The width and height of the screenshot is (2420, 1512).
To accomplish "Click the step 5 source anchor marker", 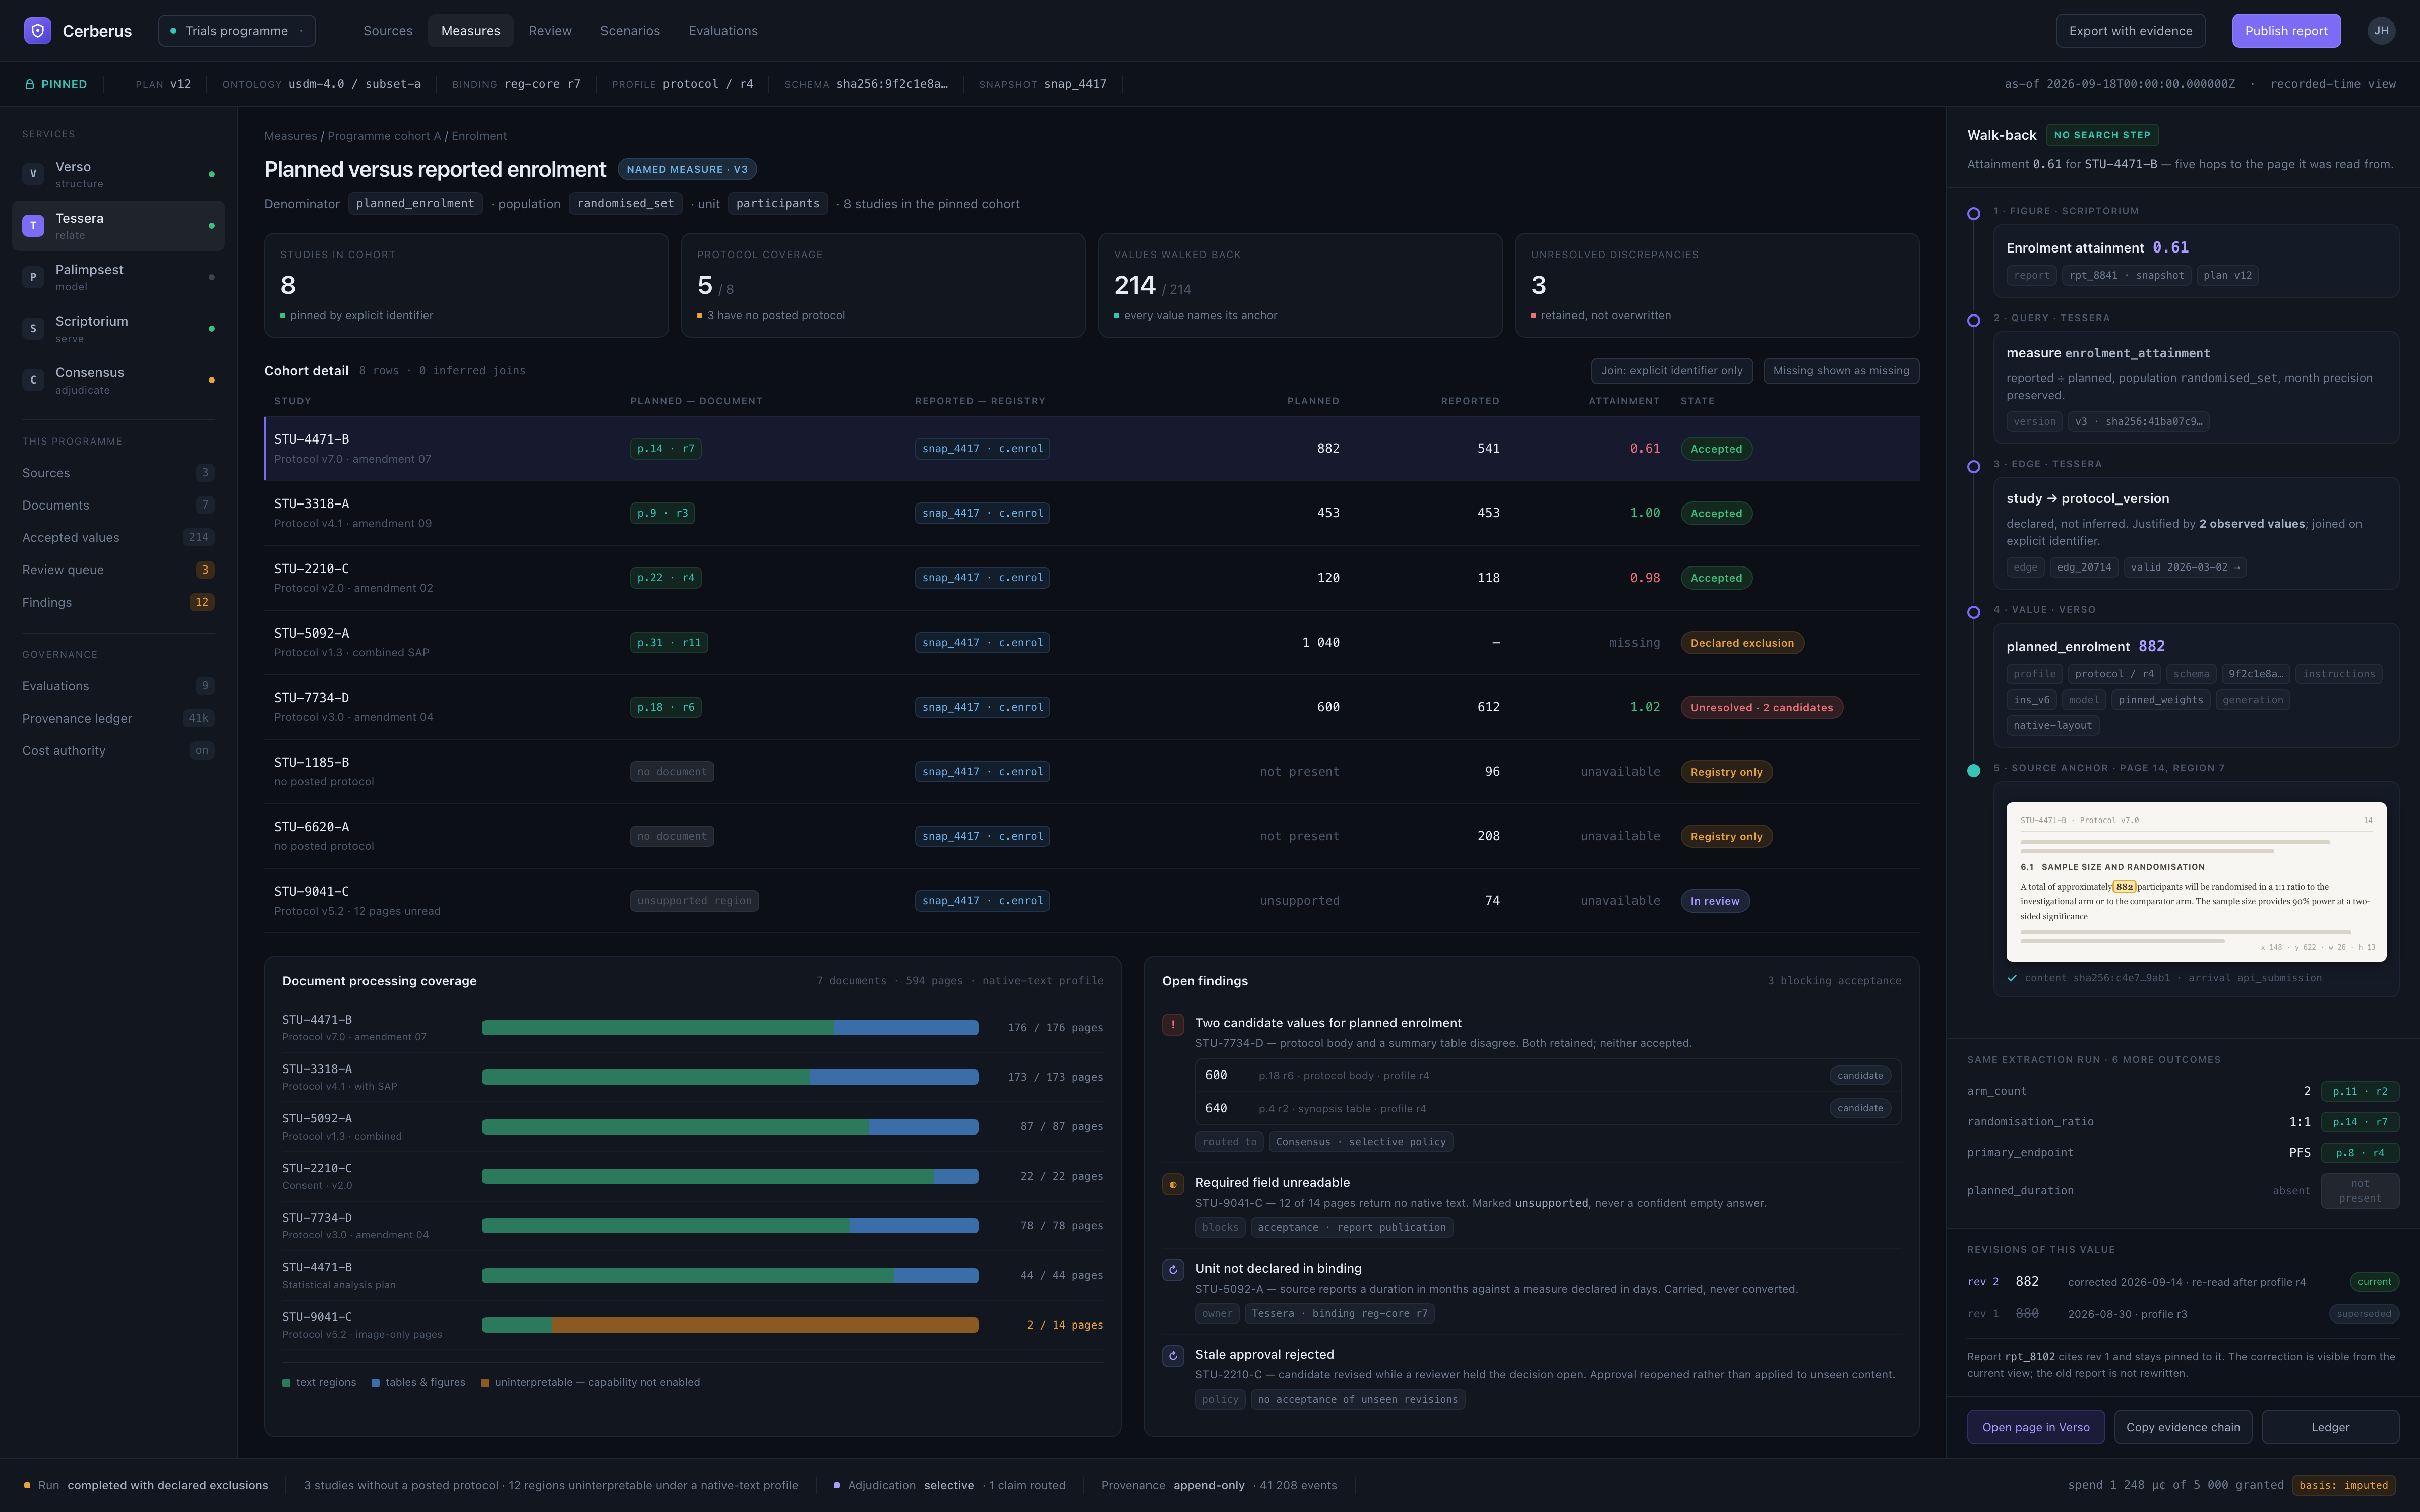I will (x=1973, y=770).
